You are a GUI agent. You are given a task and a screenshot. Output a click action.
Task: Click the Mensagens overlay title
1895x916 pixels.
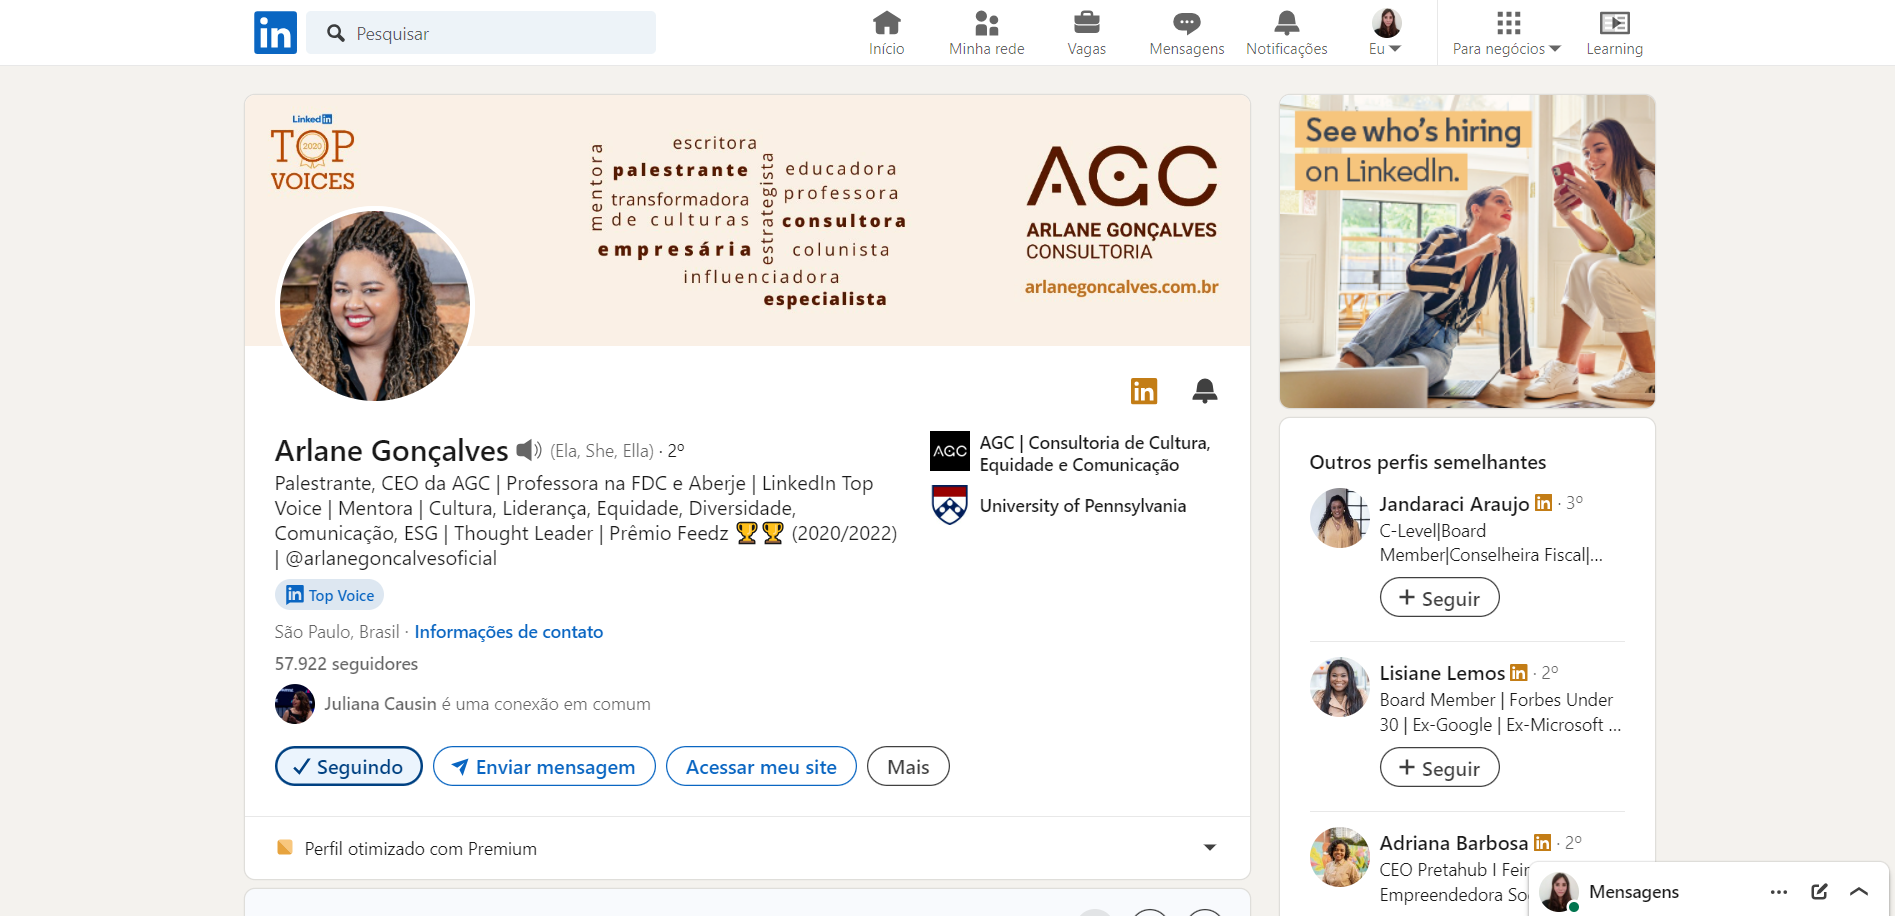(x=1634, y=892)
